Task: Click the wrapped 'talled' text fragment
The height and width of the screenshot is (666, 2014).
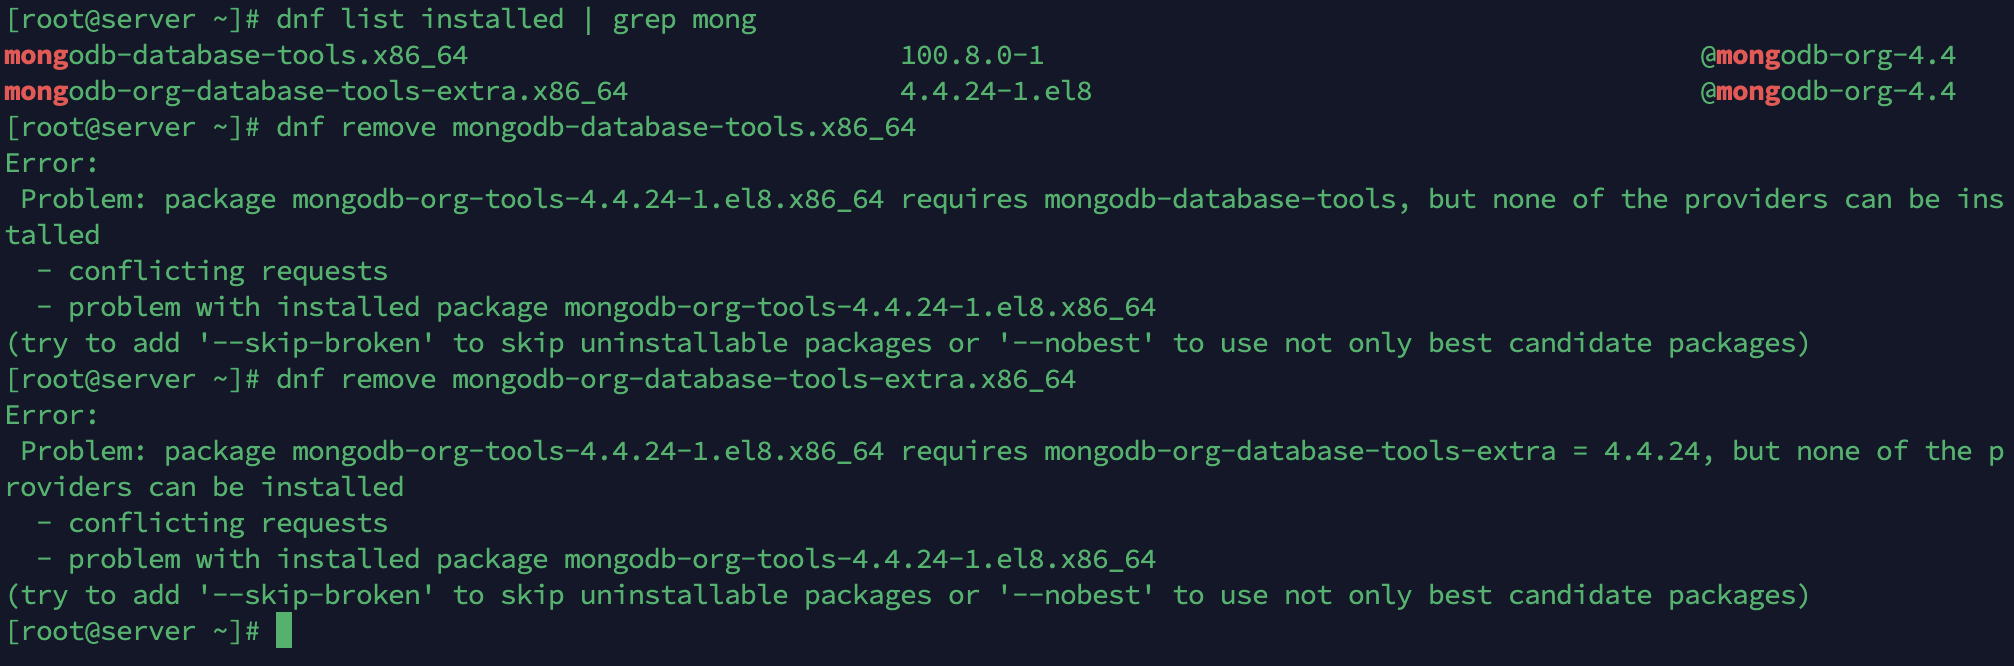Action: pos(52,235)
